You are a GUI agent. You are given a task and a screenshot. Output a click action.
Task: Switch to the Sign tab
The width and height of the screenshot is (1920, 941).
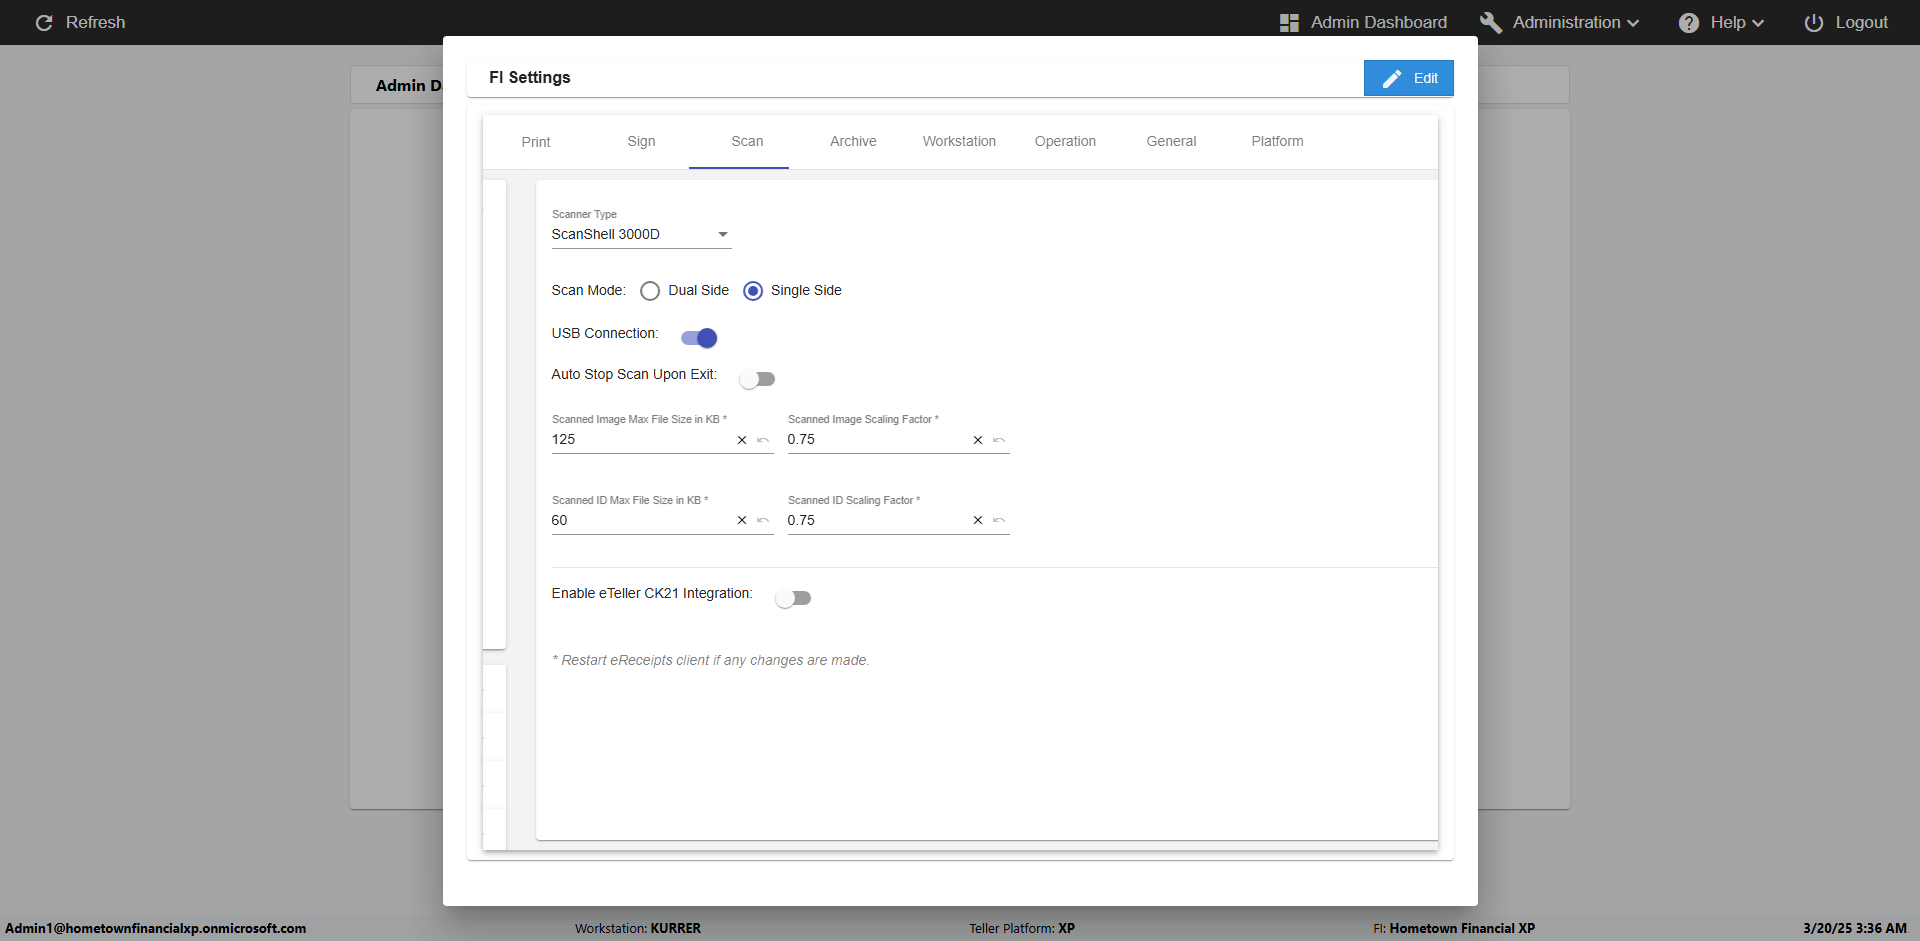click(x=641, y=141)
